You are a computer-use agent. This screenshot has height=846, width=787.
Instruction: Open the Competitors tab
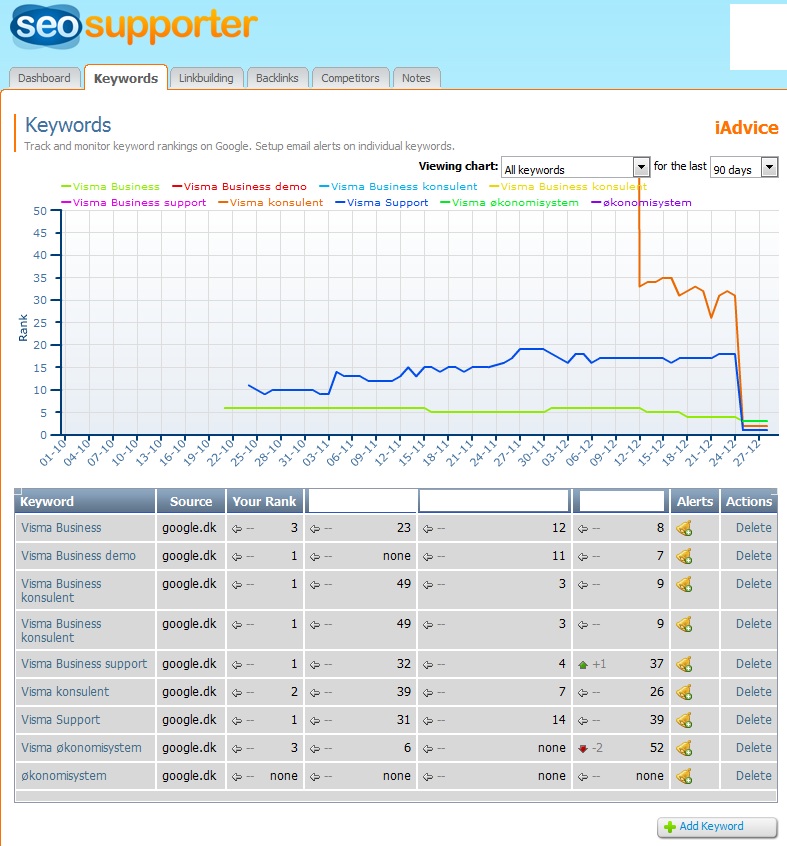click(x=350, y=78)
